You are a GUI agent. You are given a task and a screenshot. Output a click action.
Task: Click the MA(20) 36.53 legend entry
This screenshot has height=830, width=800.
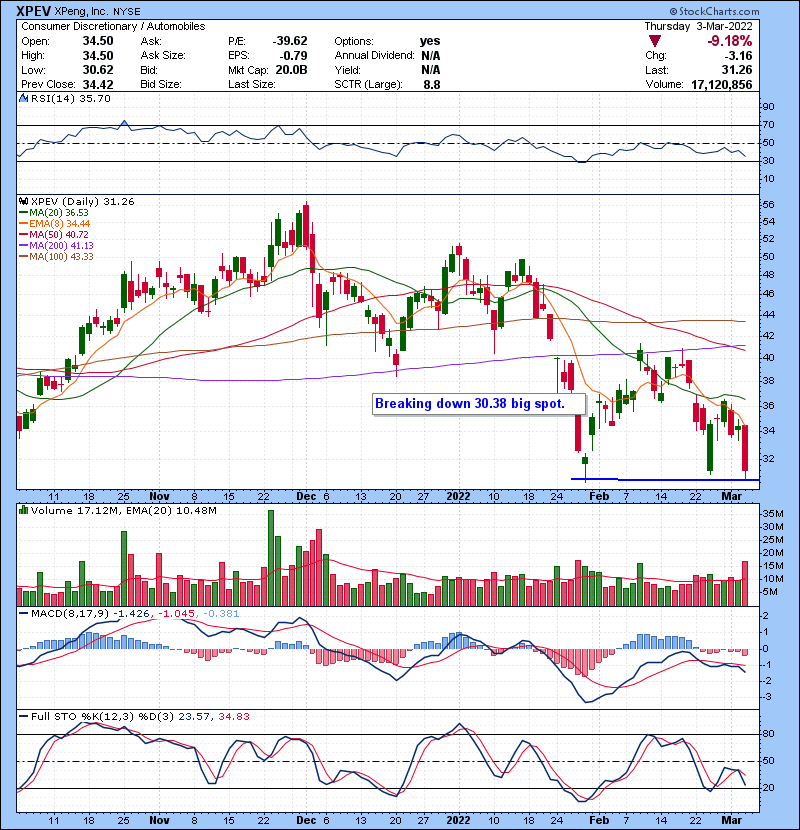coord(54,213)
